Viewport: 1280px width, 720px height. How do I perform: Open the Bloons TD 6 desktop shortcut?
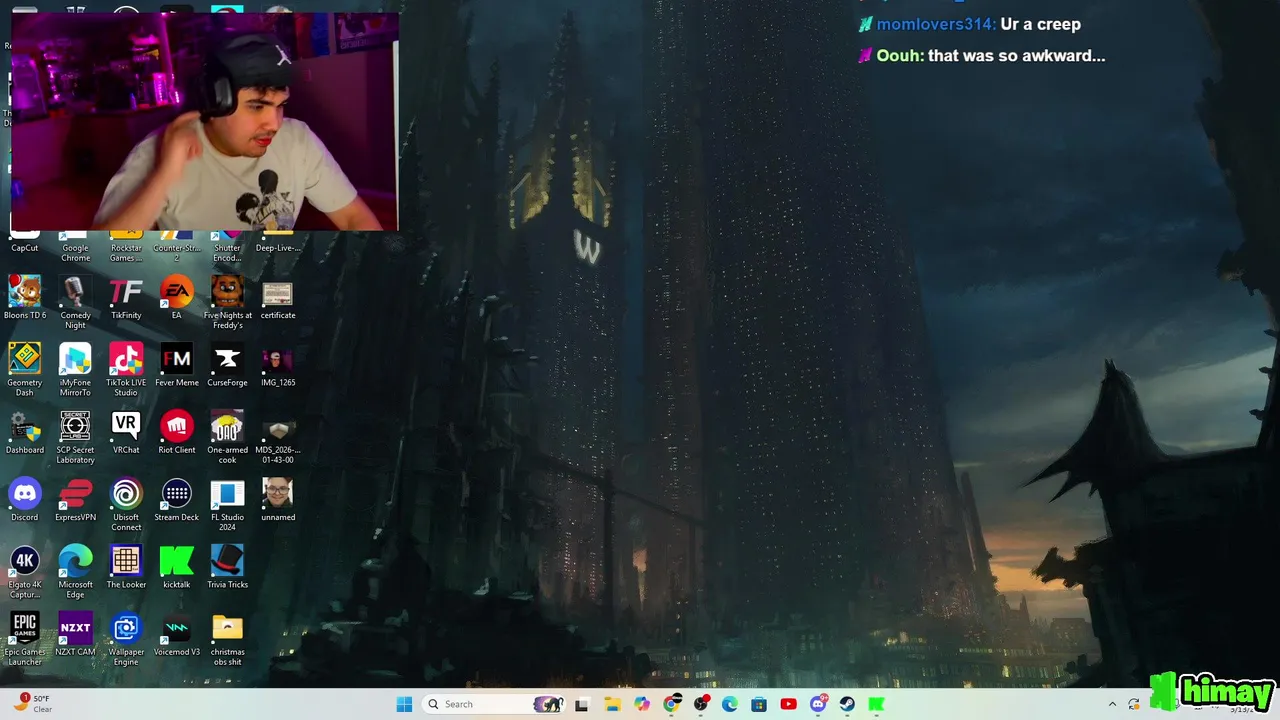25,298
